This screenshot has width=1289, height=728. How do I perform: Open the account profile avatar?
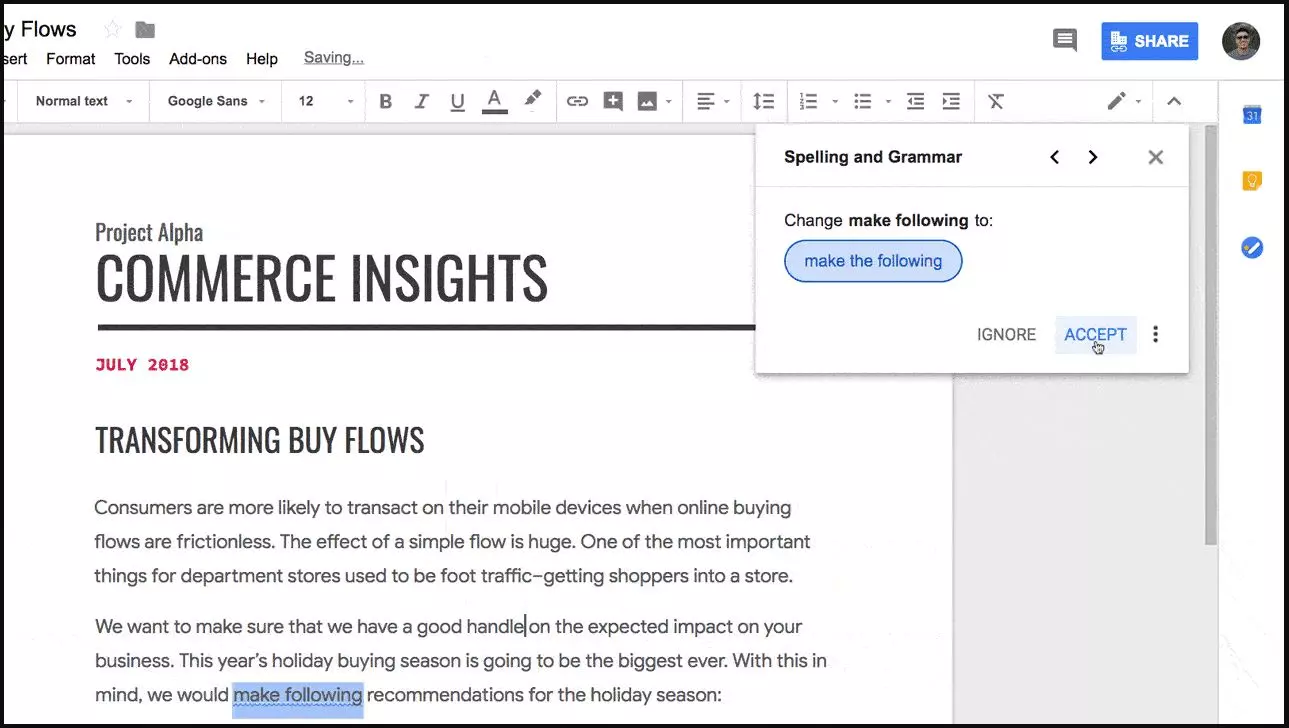point(1241,41)
